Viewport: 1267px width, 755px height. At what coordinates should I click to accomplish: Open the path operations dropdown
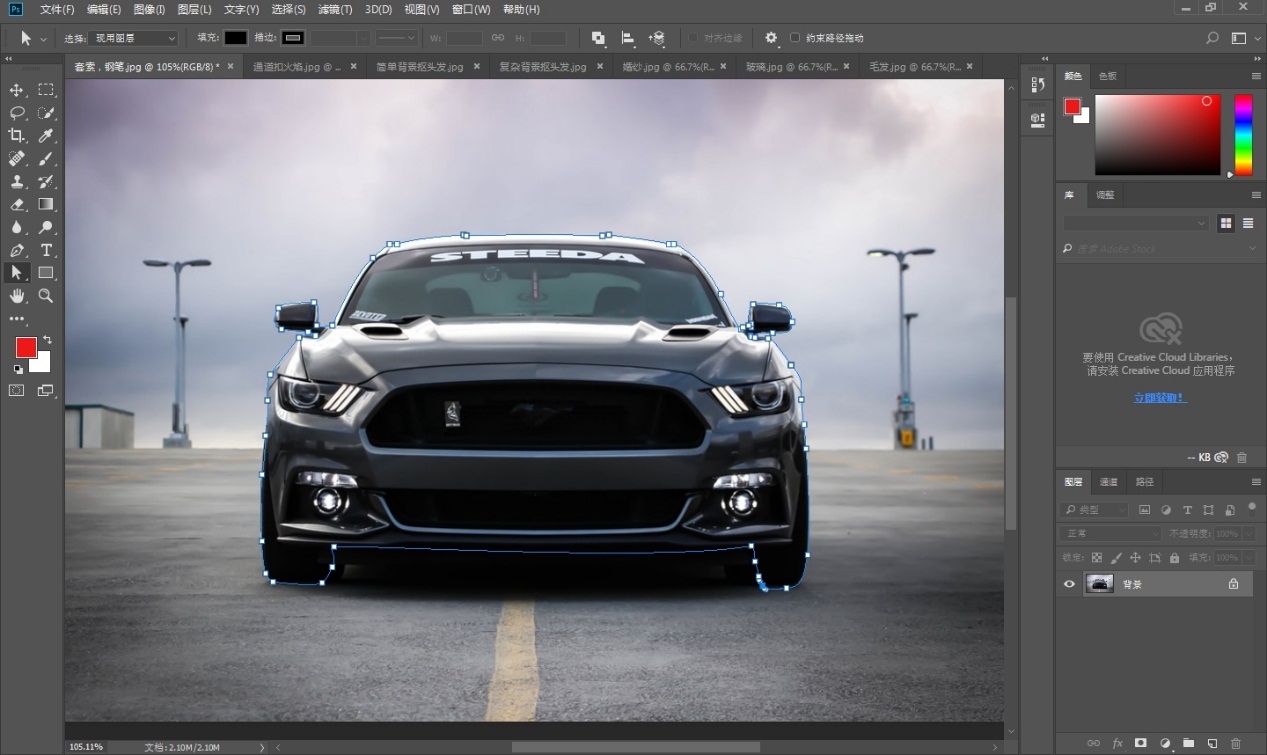pyautogui.click(x=598, y=38)
